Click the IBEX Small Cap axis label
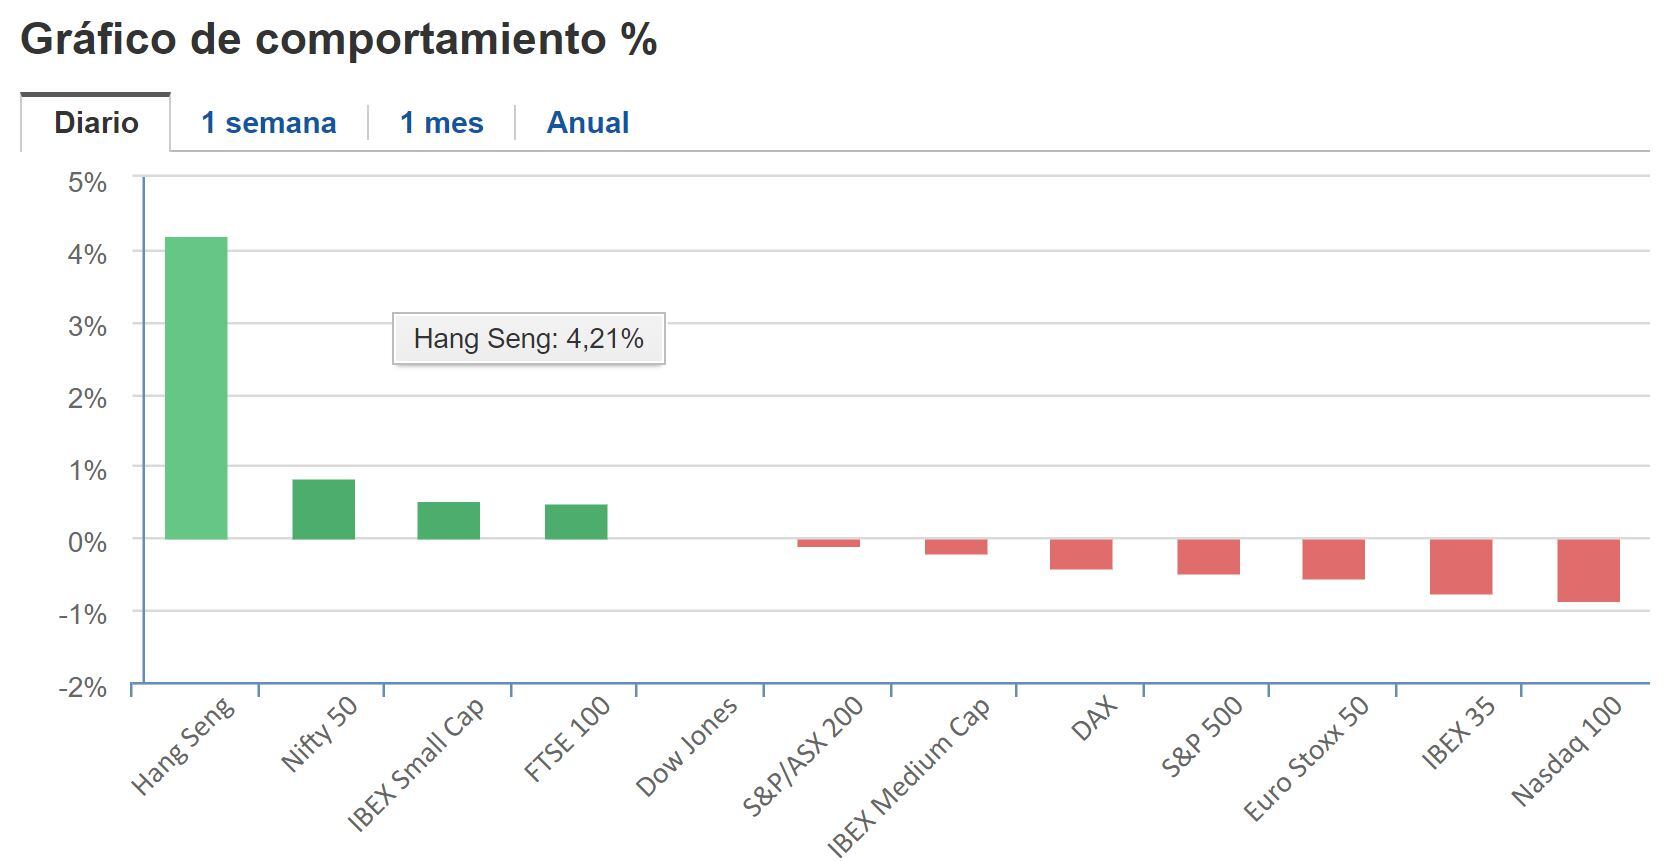1670x861 pixels. (x=416, y=763)
